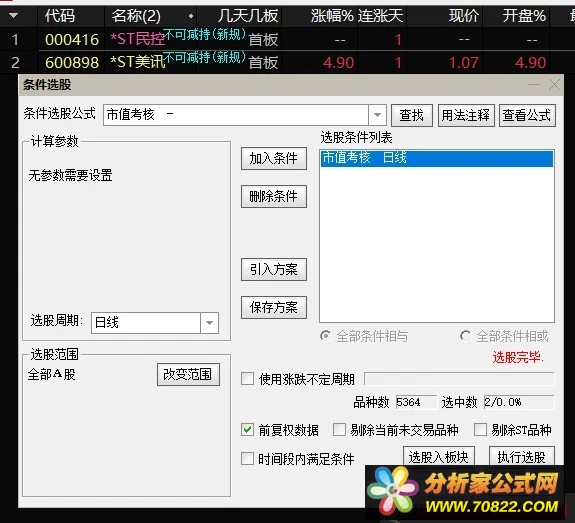Click 现价 value 1.07

464,63
